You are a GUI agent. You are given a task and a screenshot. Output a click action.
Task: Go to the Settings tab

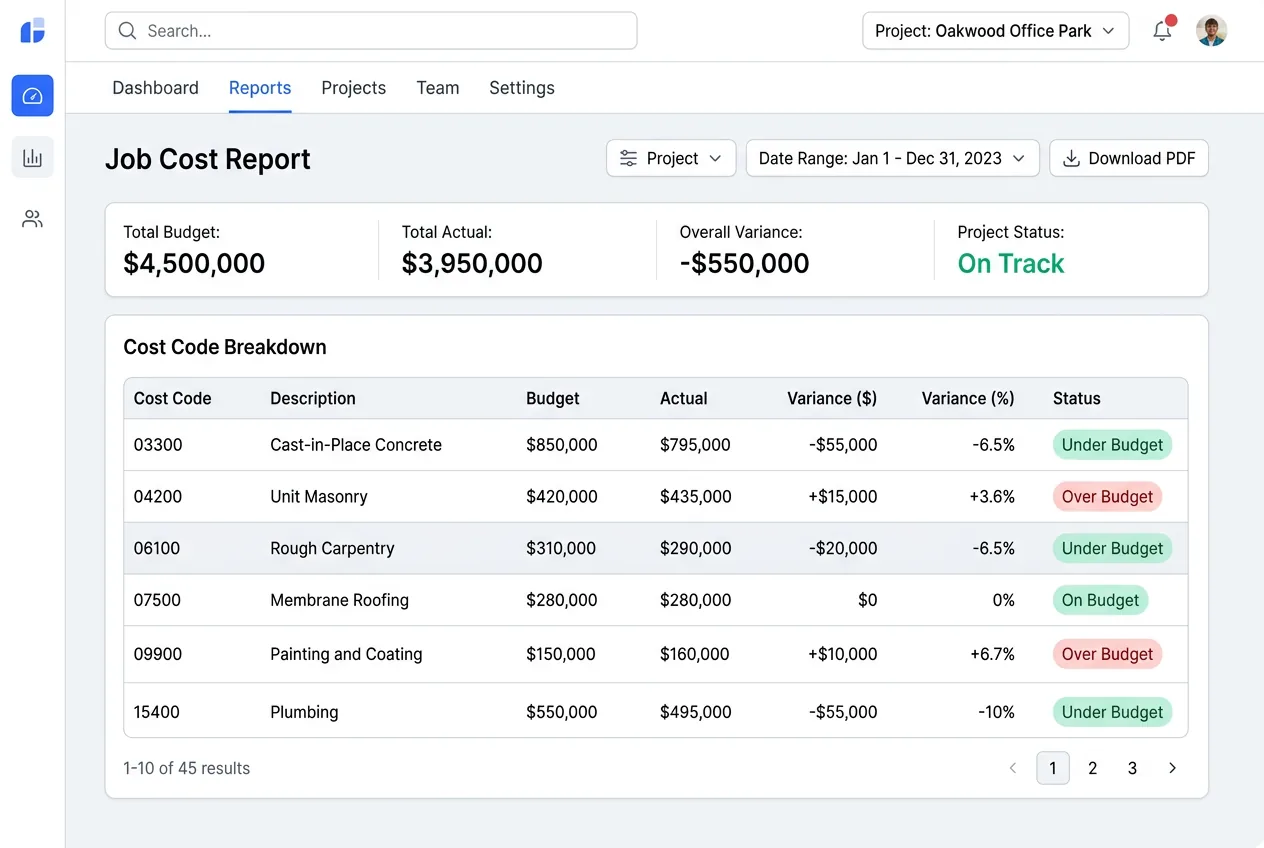tap(521, 88)
